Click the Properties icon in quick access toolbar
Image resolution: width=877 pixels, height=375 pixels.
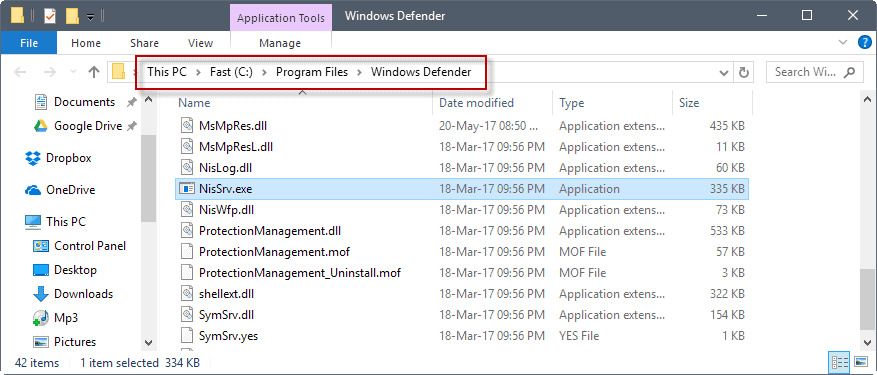[x=49, y=16]
